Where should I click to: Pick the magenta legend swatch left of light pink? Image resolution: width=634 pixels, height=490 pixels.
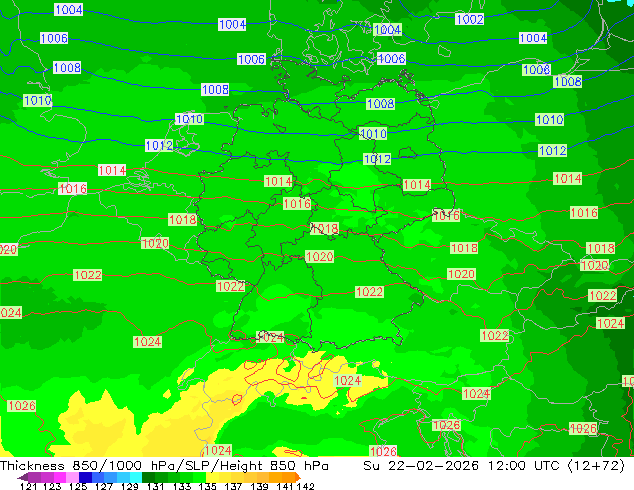point(59,477)
